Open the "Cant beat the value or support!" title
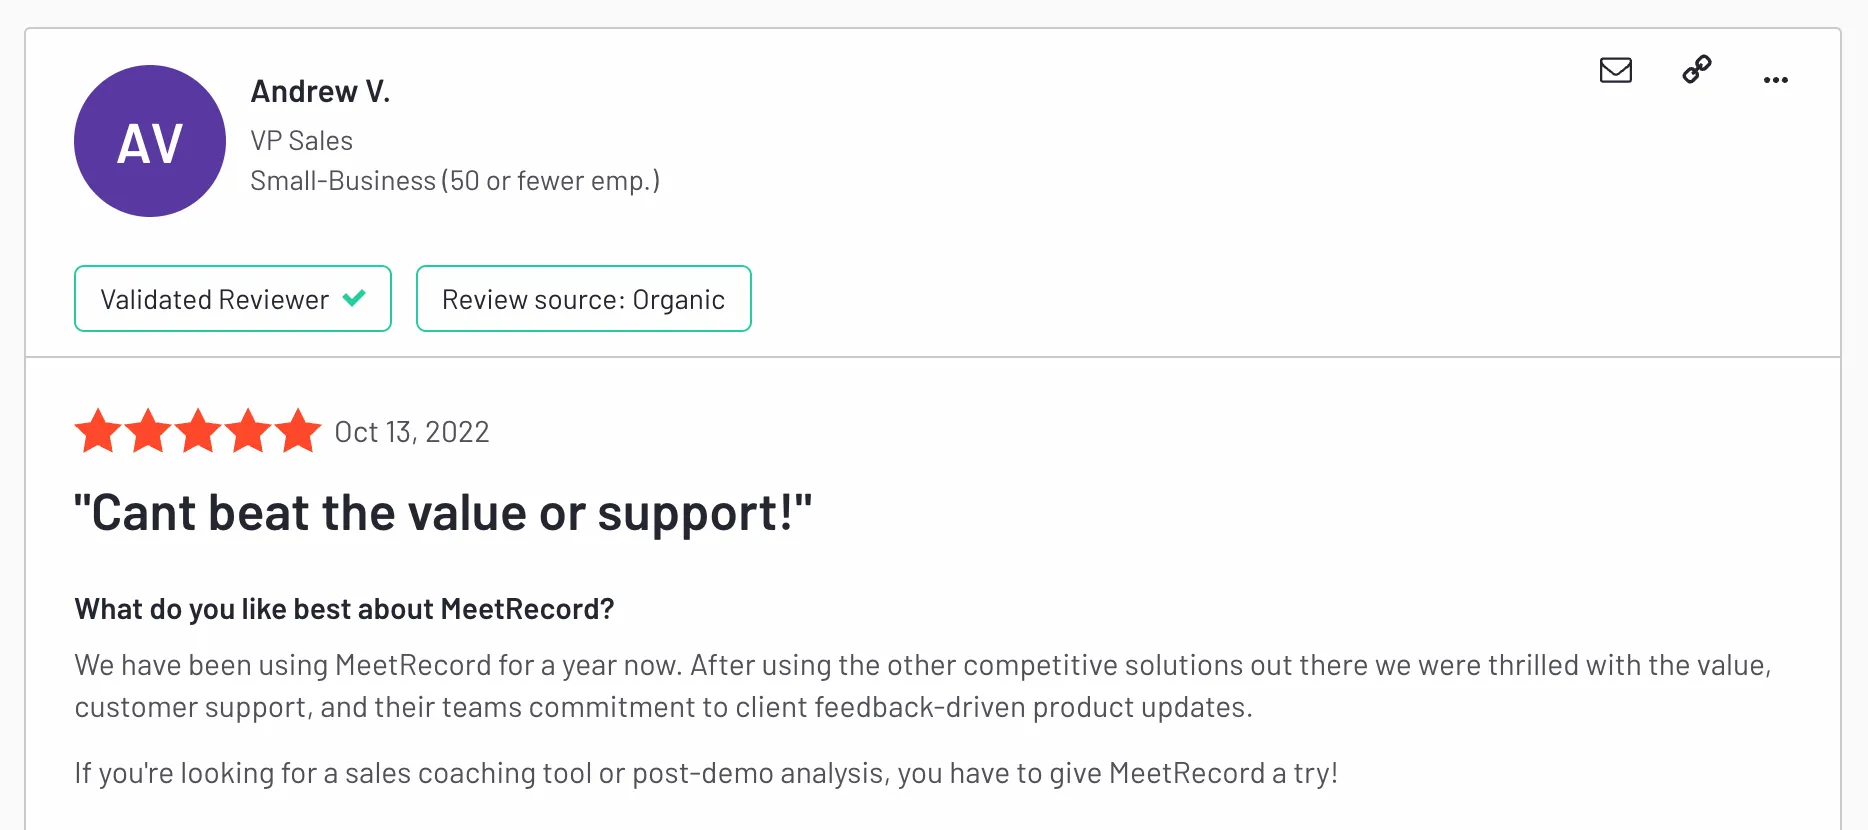Image resolution: width=1868 pixels, height=830 pixels. click(443, 513)
